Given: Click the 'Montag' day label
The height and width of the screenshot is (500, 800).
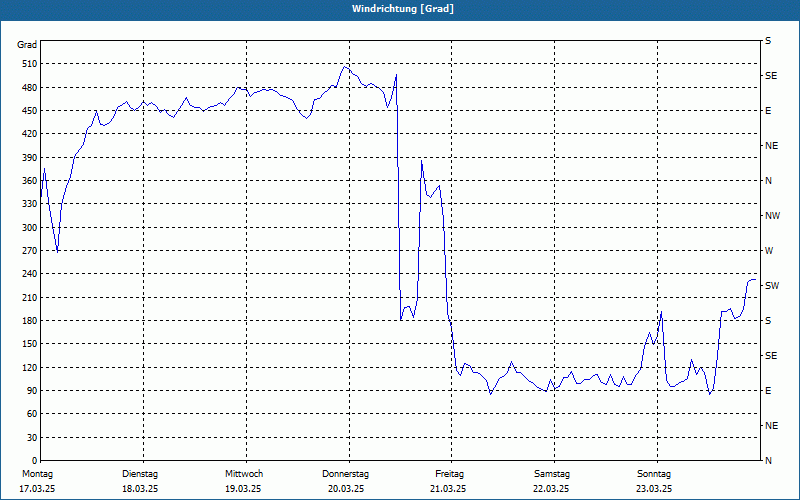Looking at the screenshot, I should click(38, 474).
